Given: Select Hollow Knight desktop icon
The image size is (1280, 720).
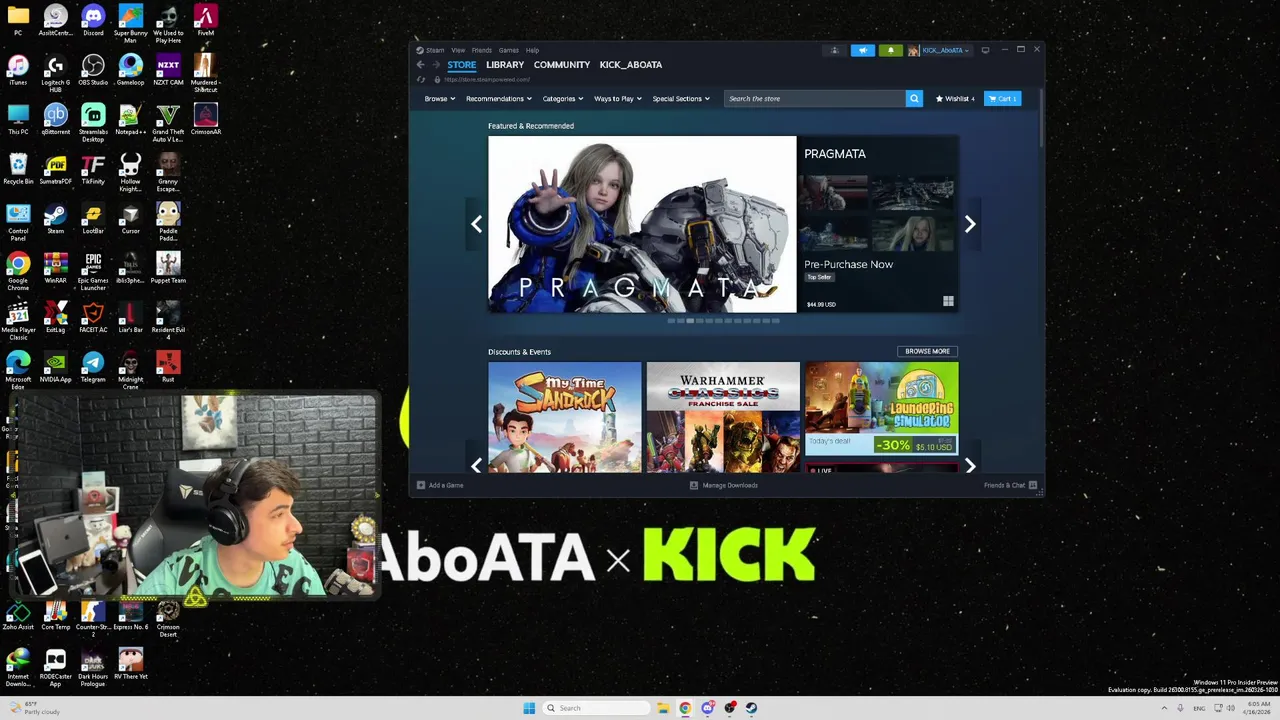Looking at the screenshot, I should (130, 171).
